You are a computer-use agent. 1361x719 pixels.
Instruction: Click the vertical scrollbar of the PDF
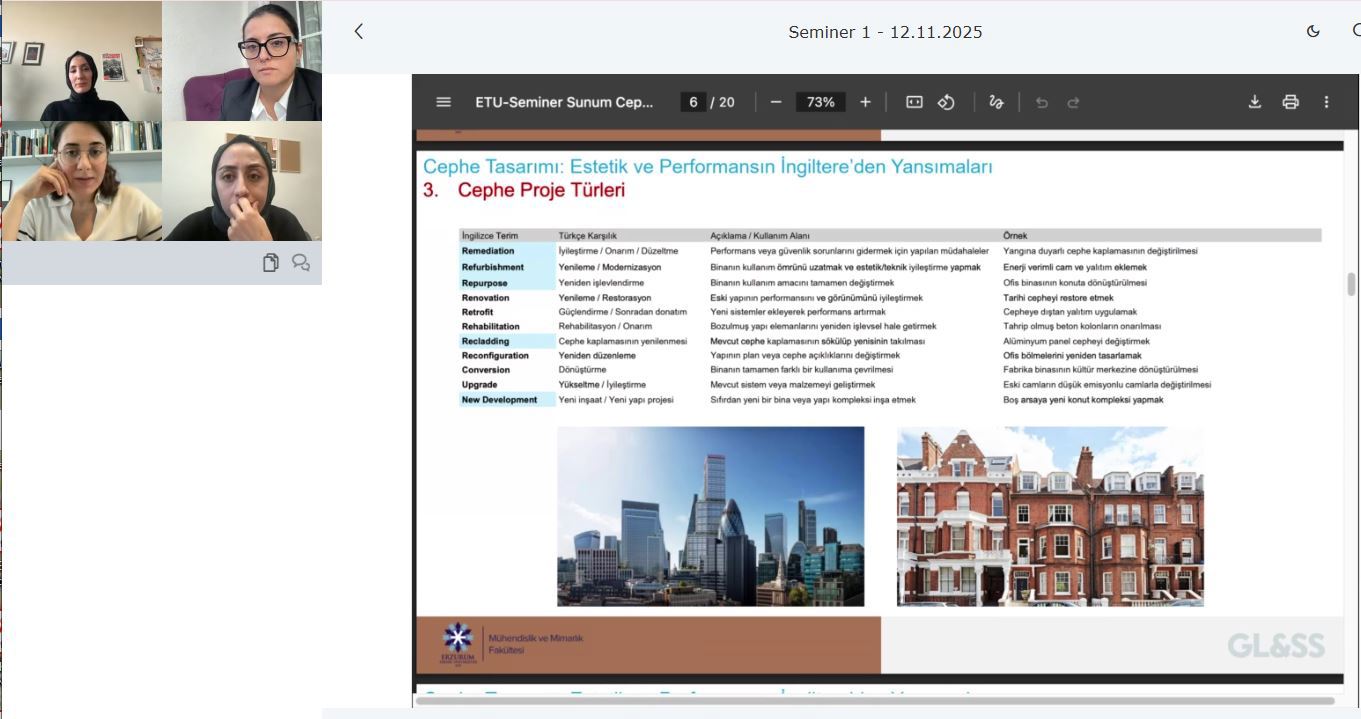[1351, 285]
